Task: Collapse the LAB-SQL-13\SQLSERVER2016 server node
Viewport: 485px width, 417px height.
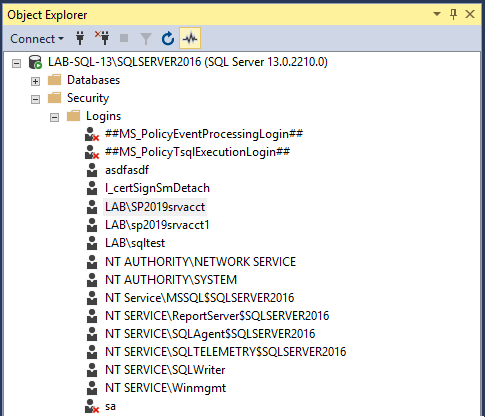Action: 16,63
